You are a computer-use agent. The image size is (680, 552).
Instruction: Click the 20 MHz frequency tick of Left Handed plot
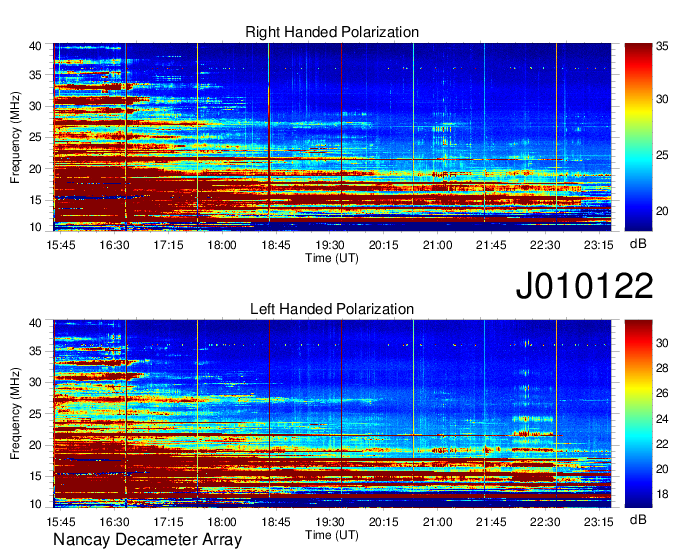pyautogui.click(x=35, y=445)
